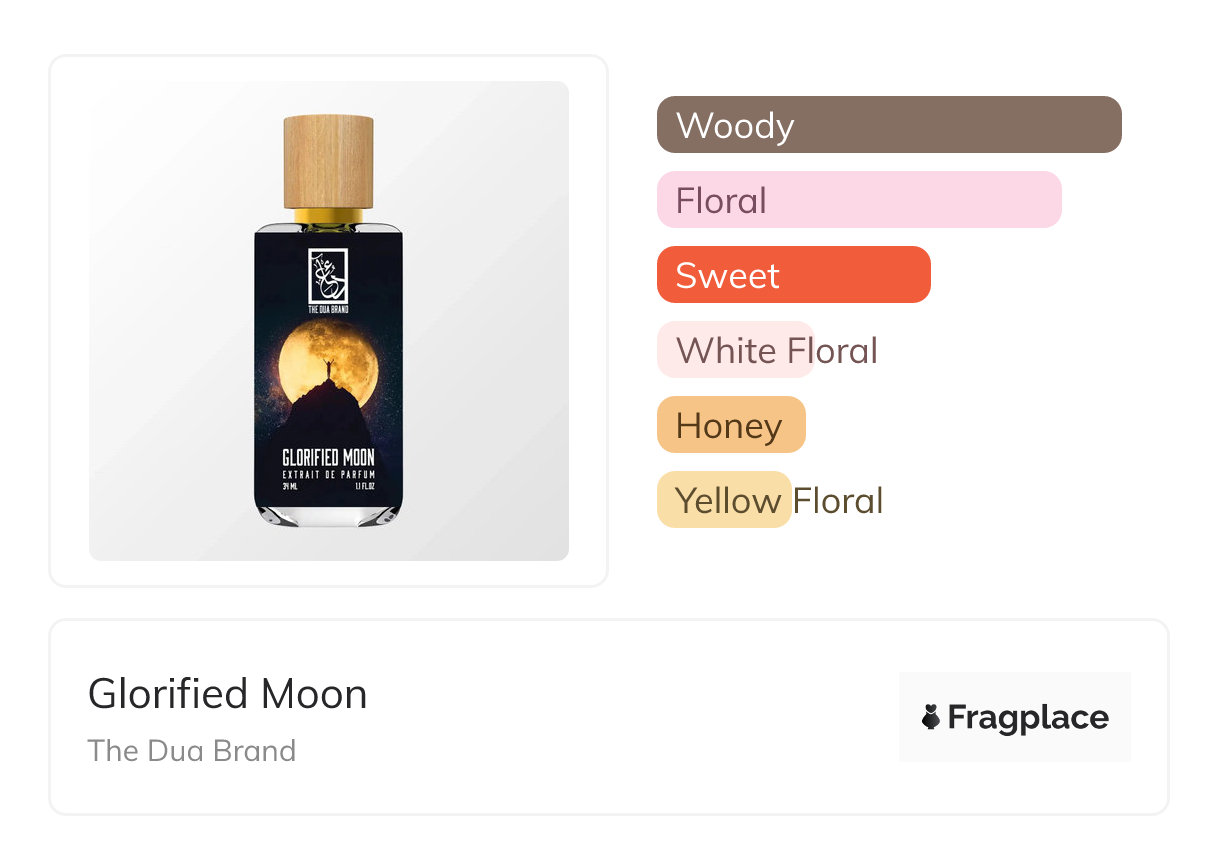Open the Glorified Moon title link
Screen dimensions: 1218x864
228,694
